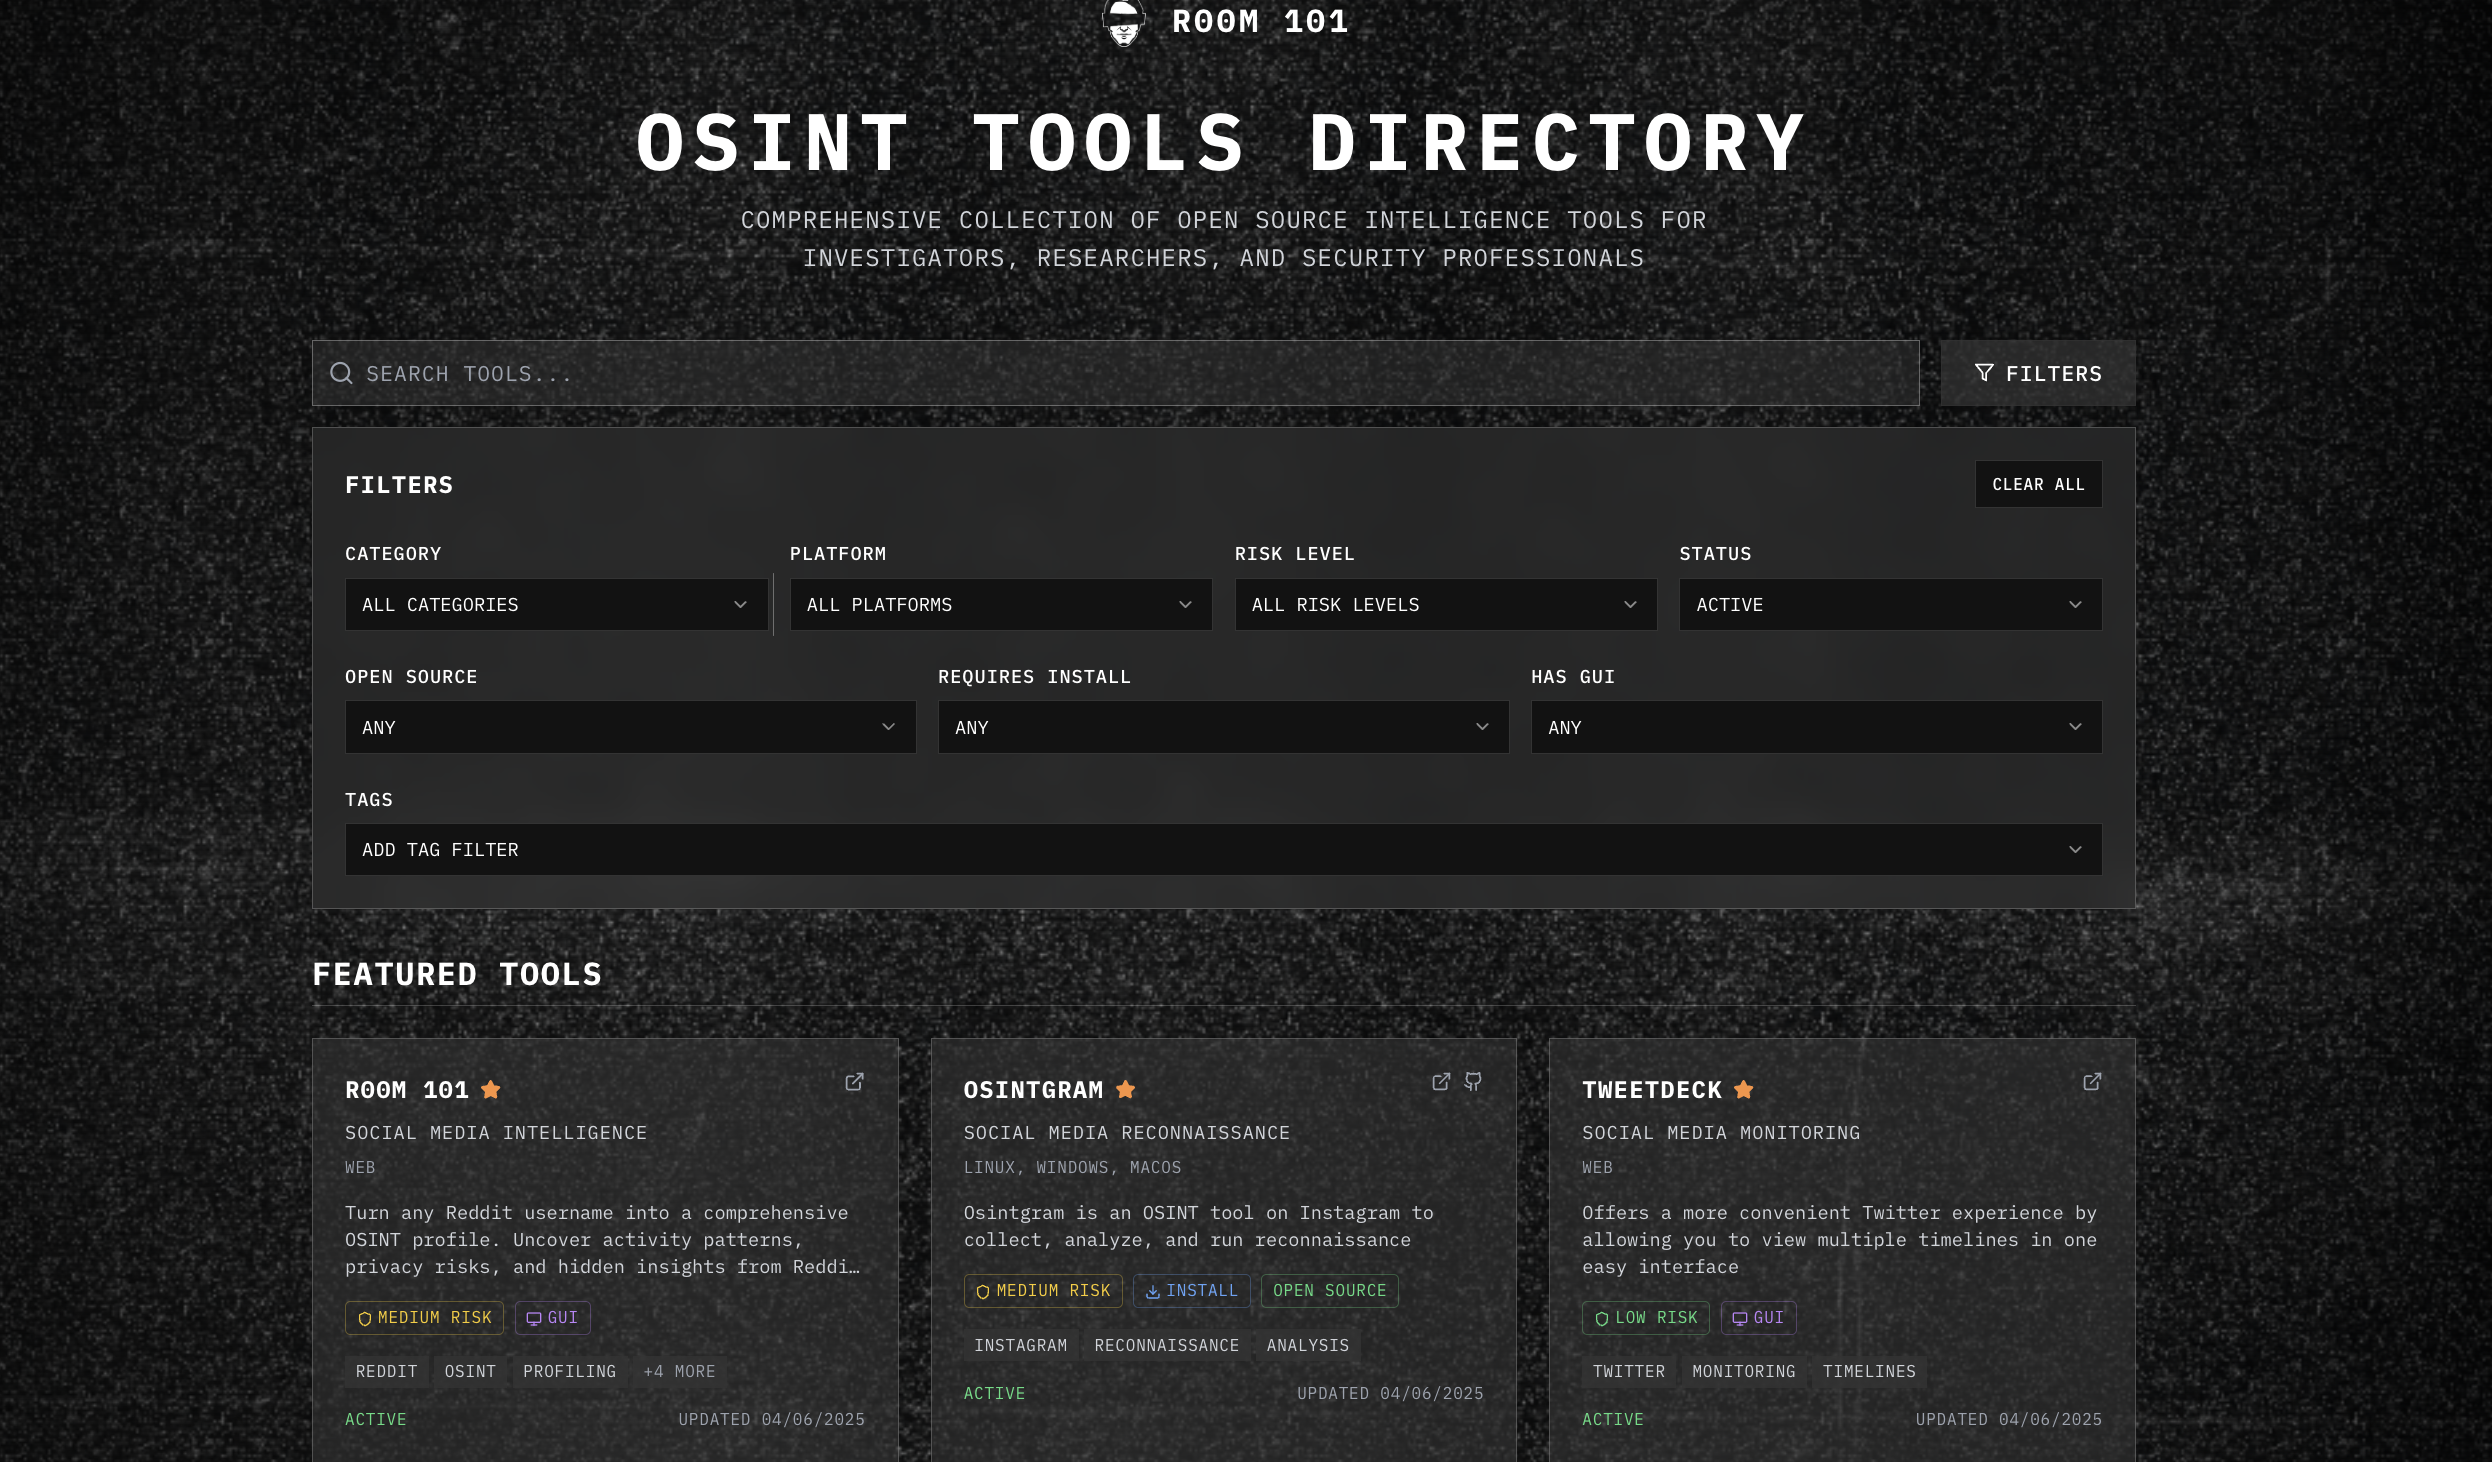This screenshot has height=1462, width=2492.
Task: Click the Room 101 masked-face logo
Action: point(1123,22)
